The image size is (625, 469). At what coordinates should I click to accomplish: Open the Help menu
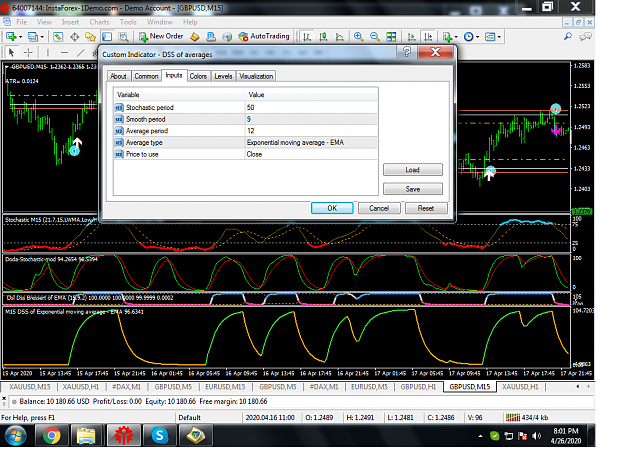point(190,22)
